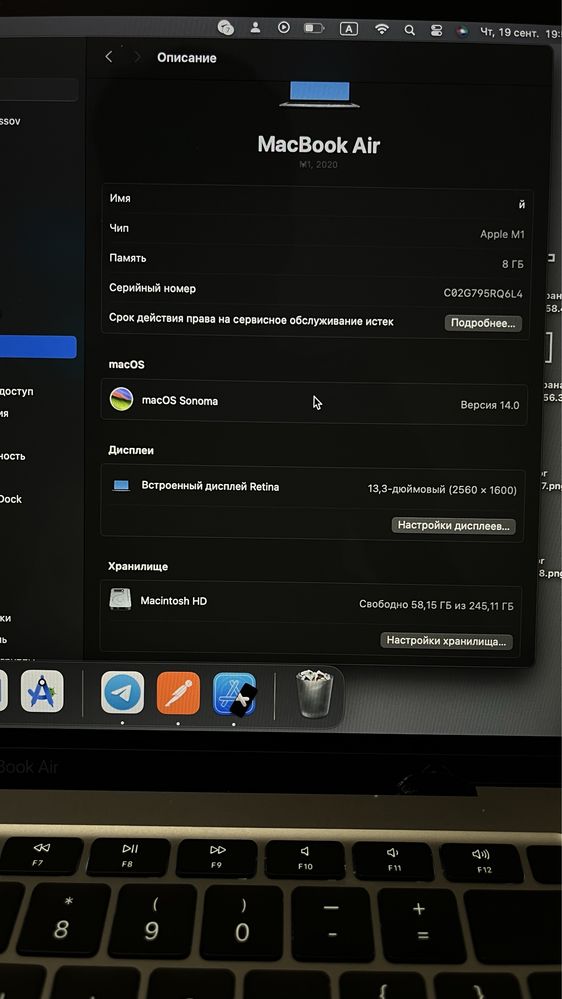Click the battery status icon
Viewport: 562px width, 999px height.
click(314, 28)
